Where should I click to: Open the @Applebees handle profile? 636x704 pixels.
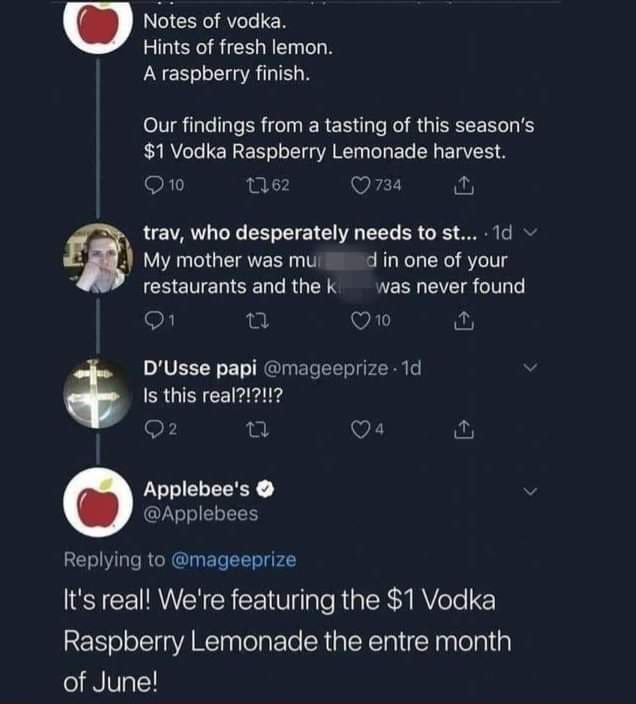[x=201, y=514]
